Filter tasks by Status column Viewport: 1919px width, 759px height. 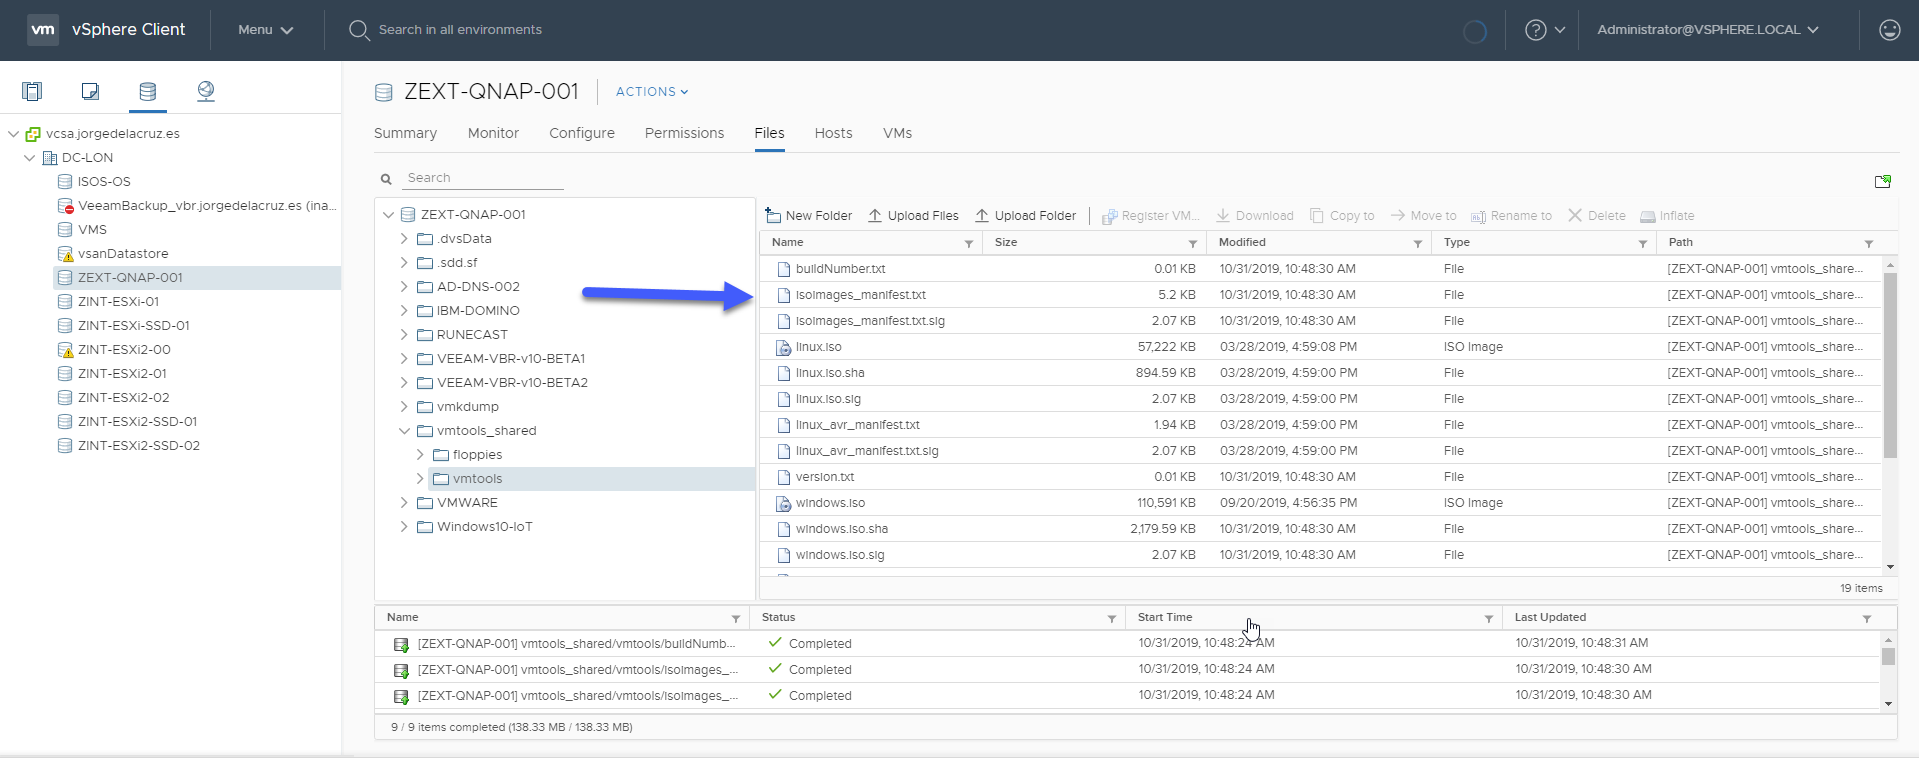(x=1112, y=619)
